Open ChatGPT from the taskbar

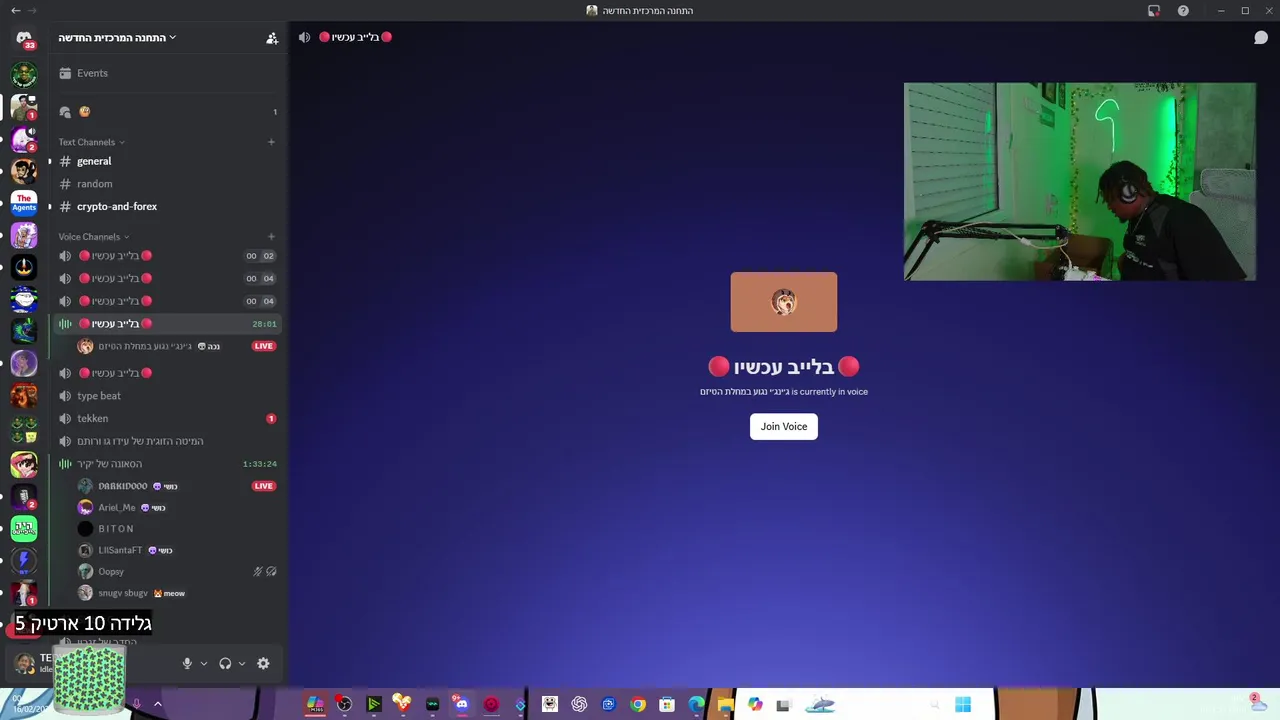click(579, 704)
